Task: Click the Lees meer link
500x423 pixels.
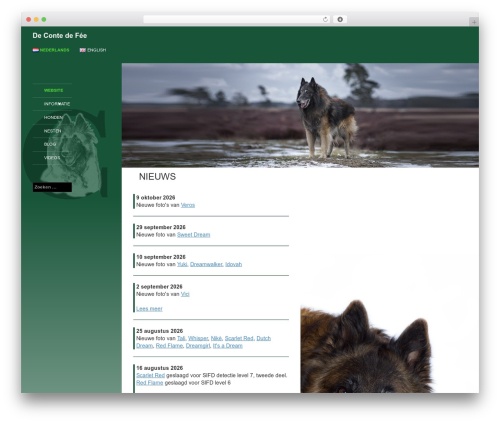Action: (x=149, y=309)
